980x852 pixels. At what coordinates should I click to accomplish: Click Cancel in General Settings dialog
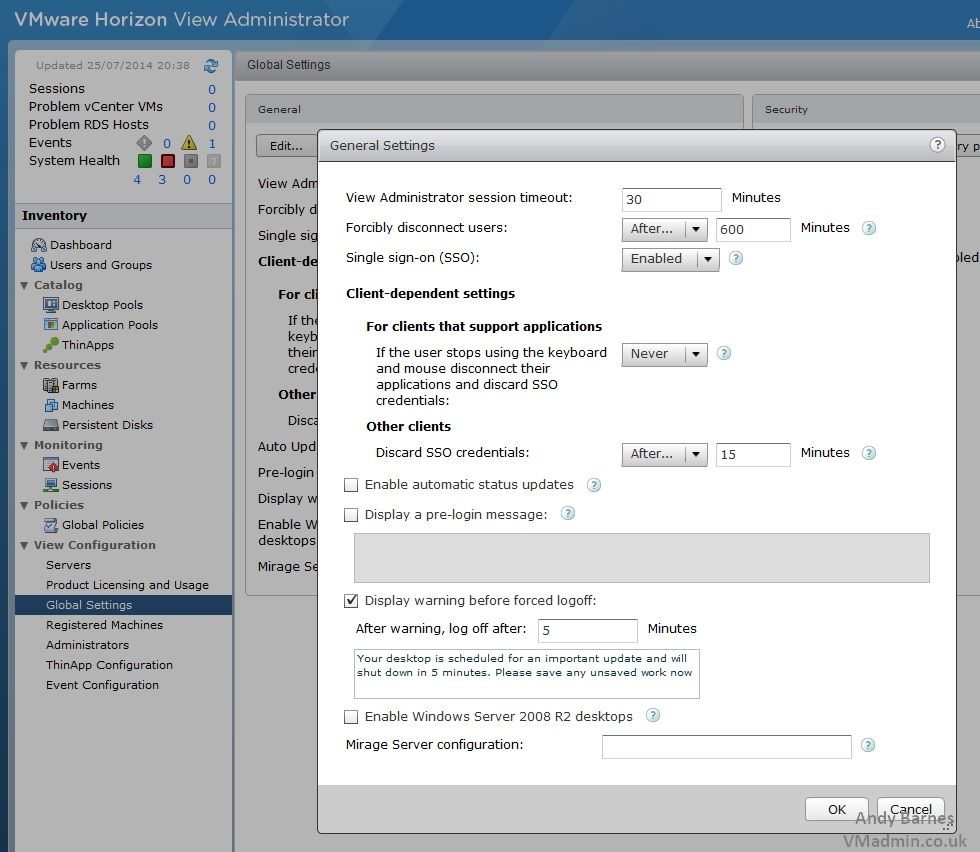[910, 809]
